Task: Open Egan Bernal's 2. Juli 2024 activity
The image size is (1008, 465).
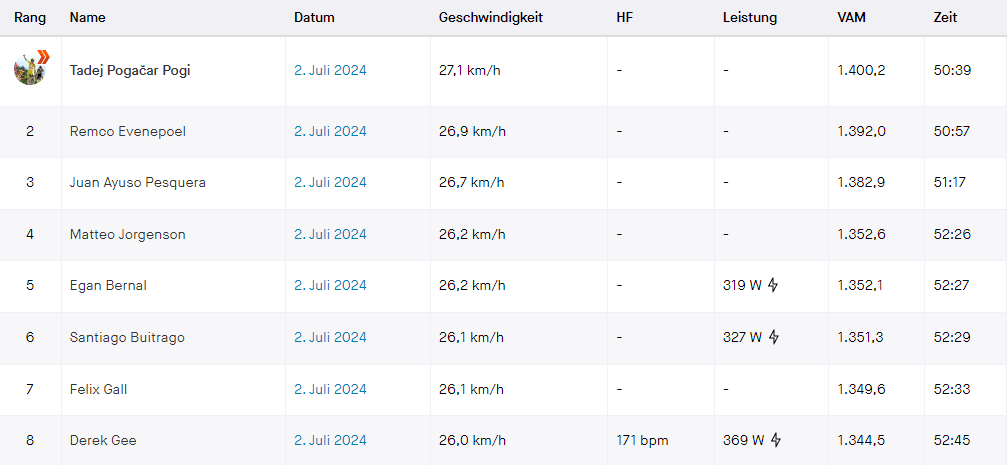Action: 330,286
